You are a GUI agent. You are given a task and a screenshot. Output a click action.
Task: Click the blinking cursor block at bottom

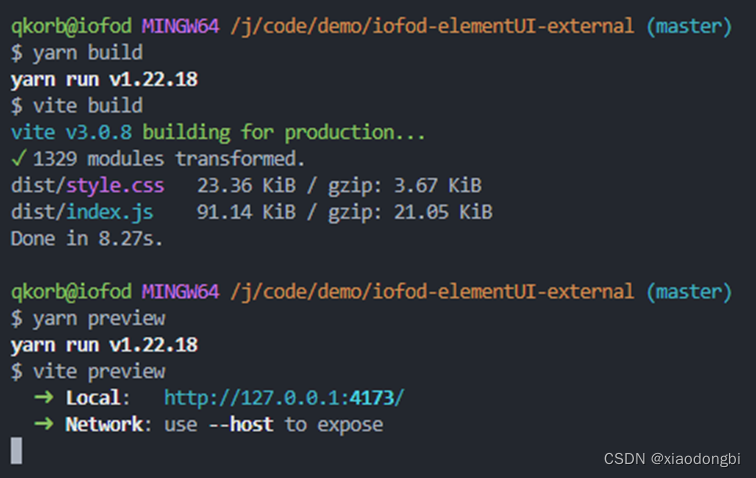16,451
